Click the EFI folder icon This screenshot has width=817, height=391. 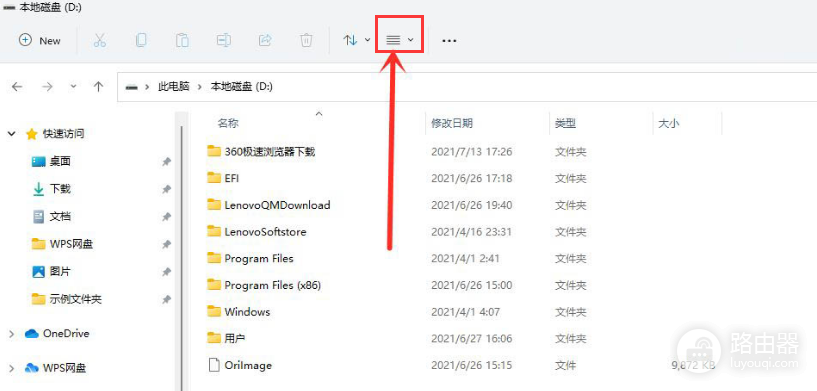[x=214, y=178]
